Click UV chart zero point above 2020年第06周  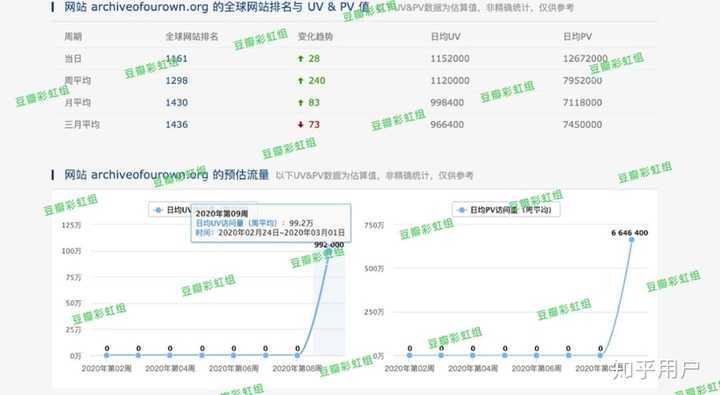pyautogui.click(x=234, y=355)
